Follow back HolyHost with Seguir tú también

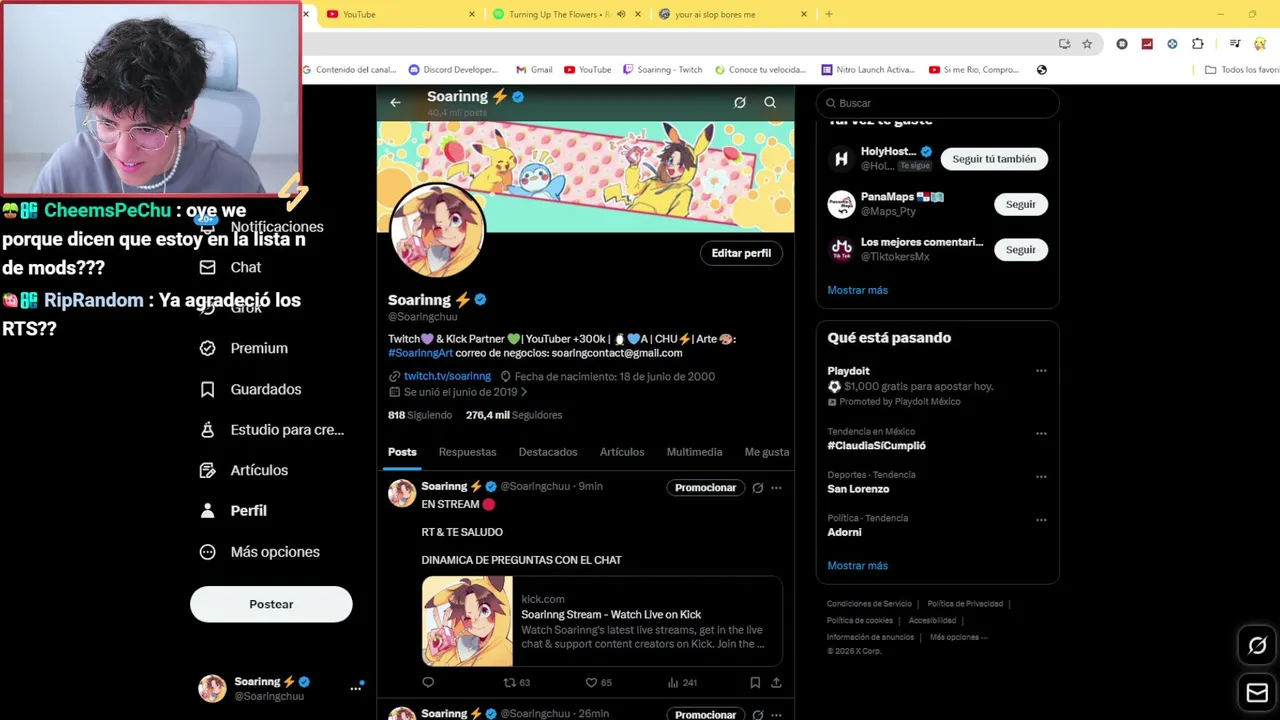point(994,159)
